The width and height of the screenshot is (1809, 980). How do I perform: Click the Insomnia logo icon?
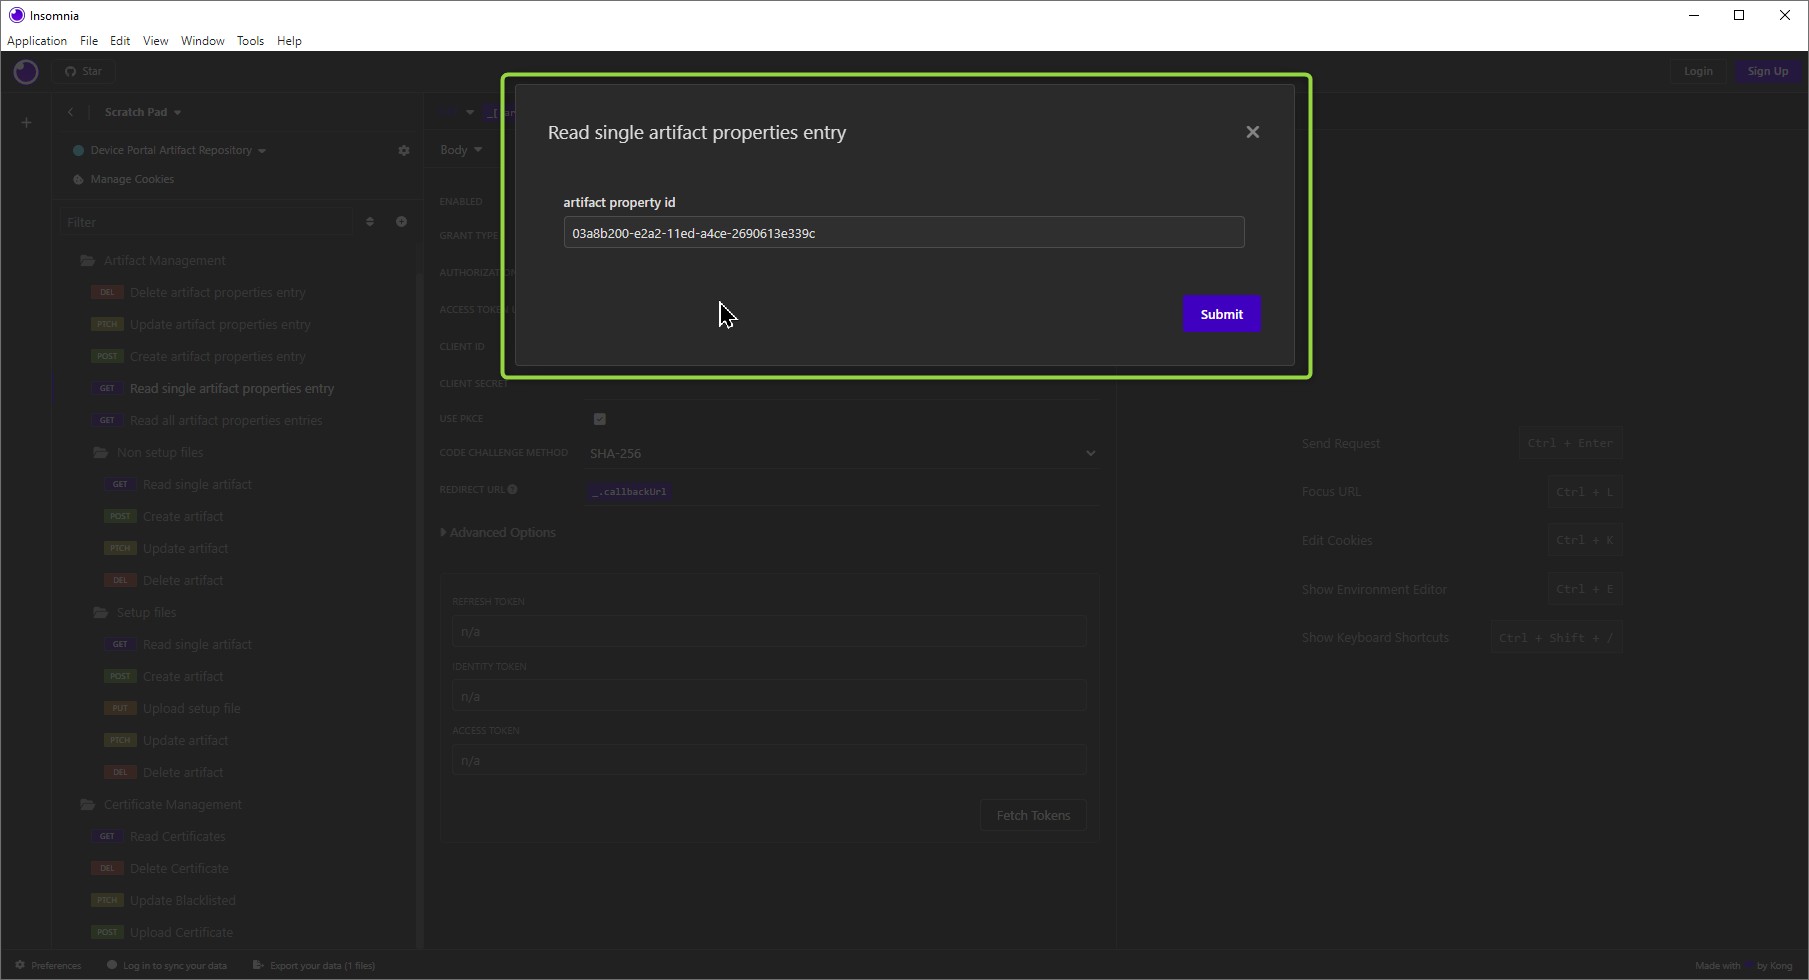[x=26, y=72]
